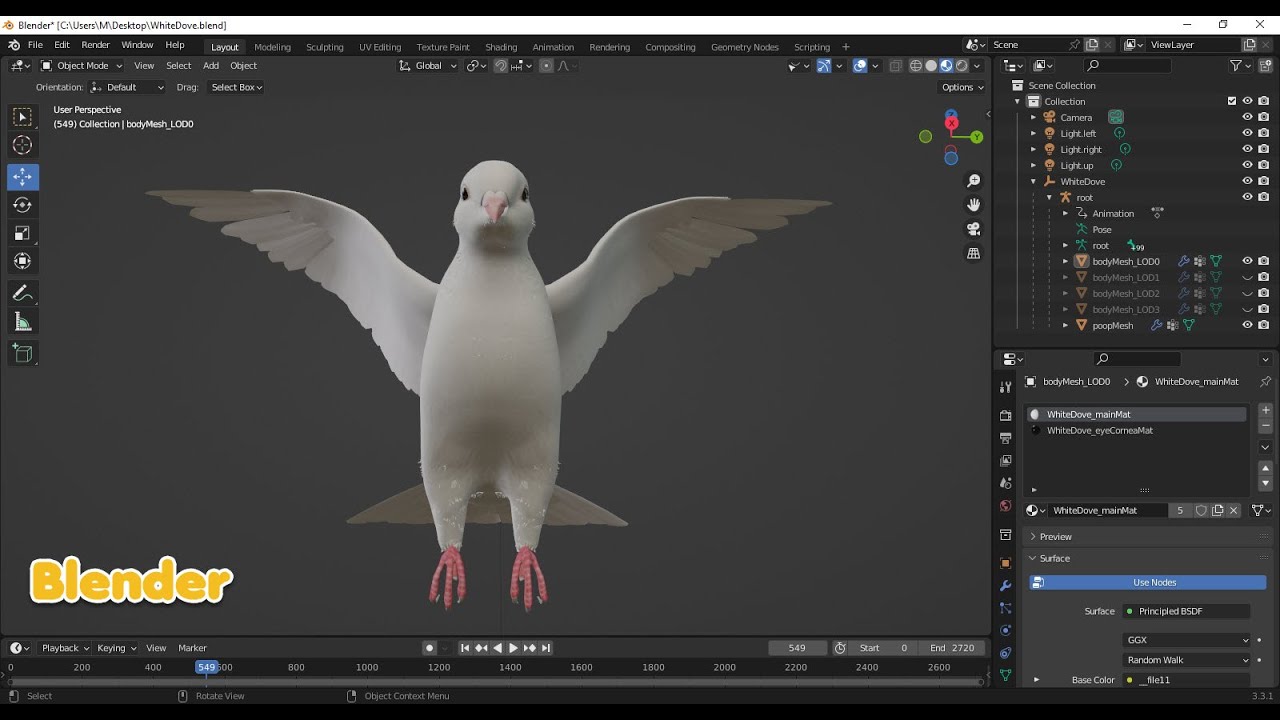
Task: Switch to the Geometry Nodes tab
Action: pos(744,47)
